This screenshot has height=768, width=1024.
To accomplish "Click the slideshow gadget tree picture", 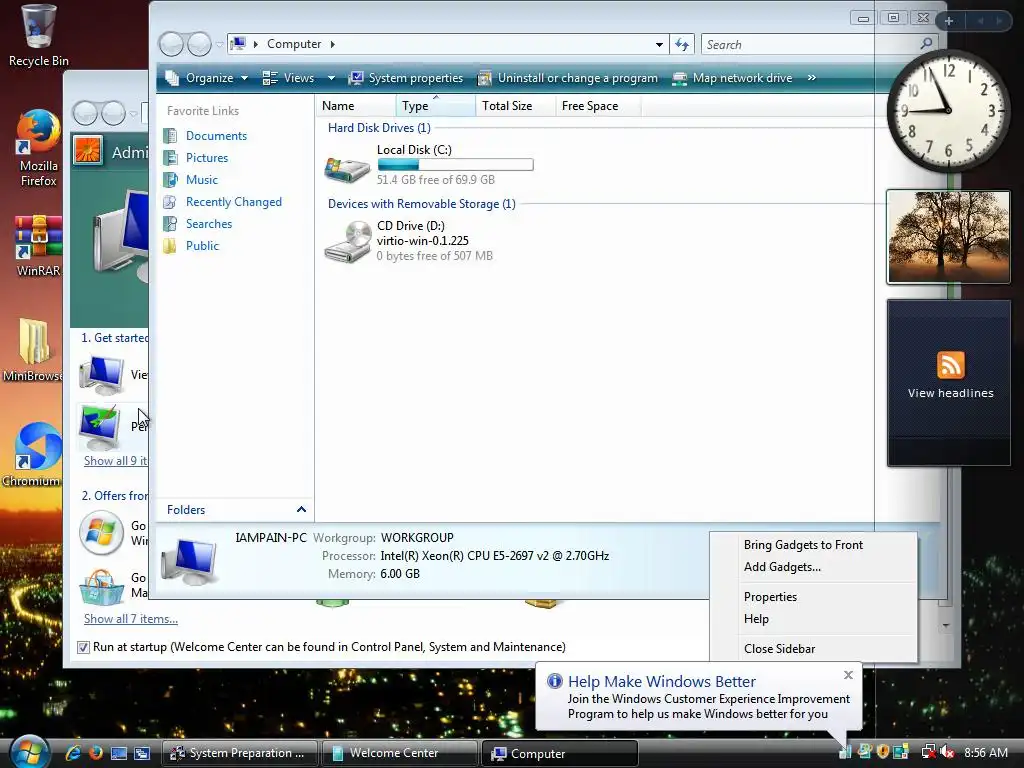I will coord(948,237).
